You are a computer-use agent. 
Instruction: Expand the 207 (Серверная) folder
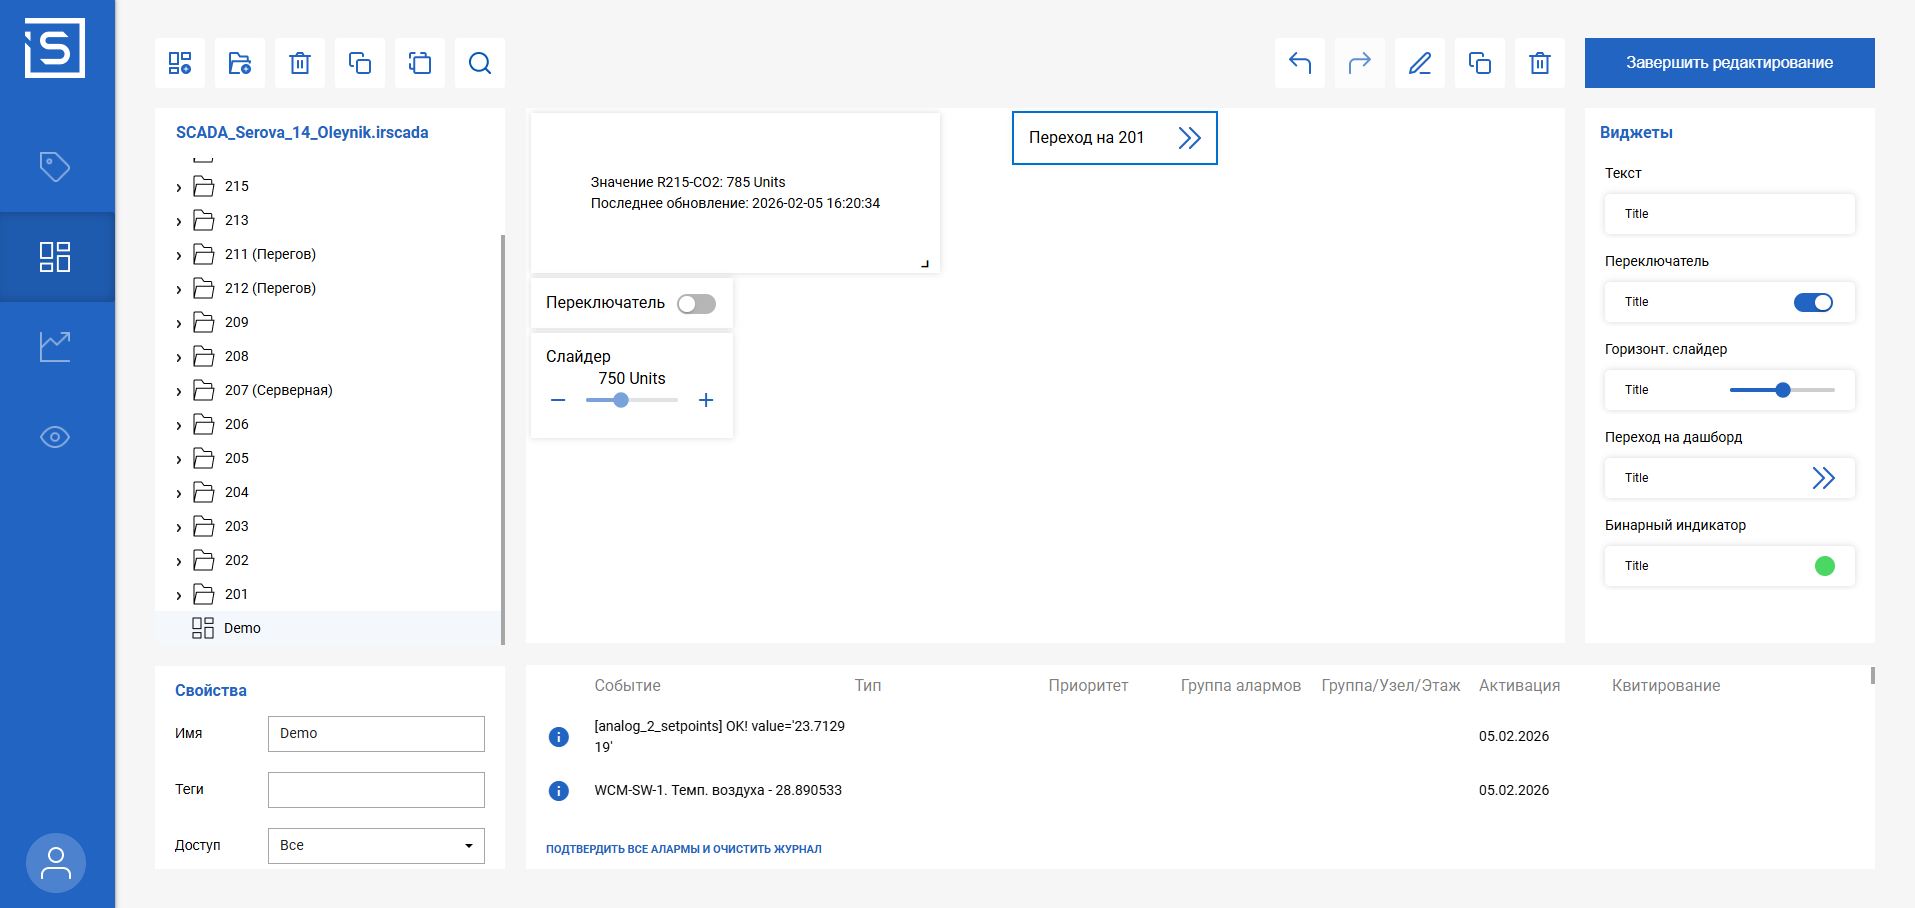tap(179, 391)
